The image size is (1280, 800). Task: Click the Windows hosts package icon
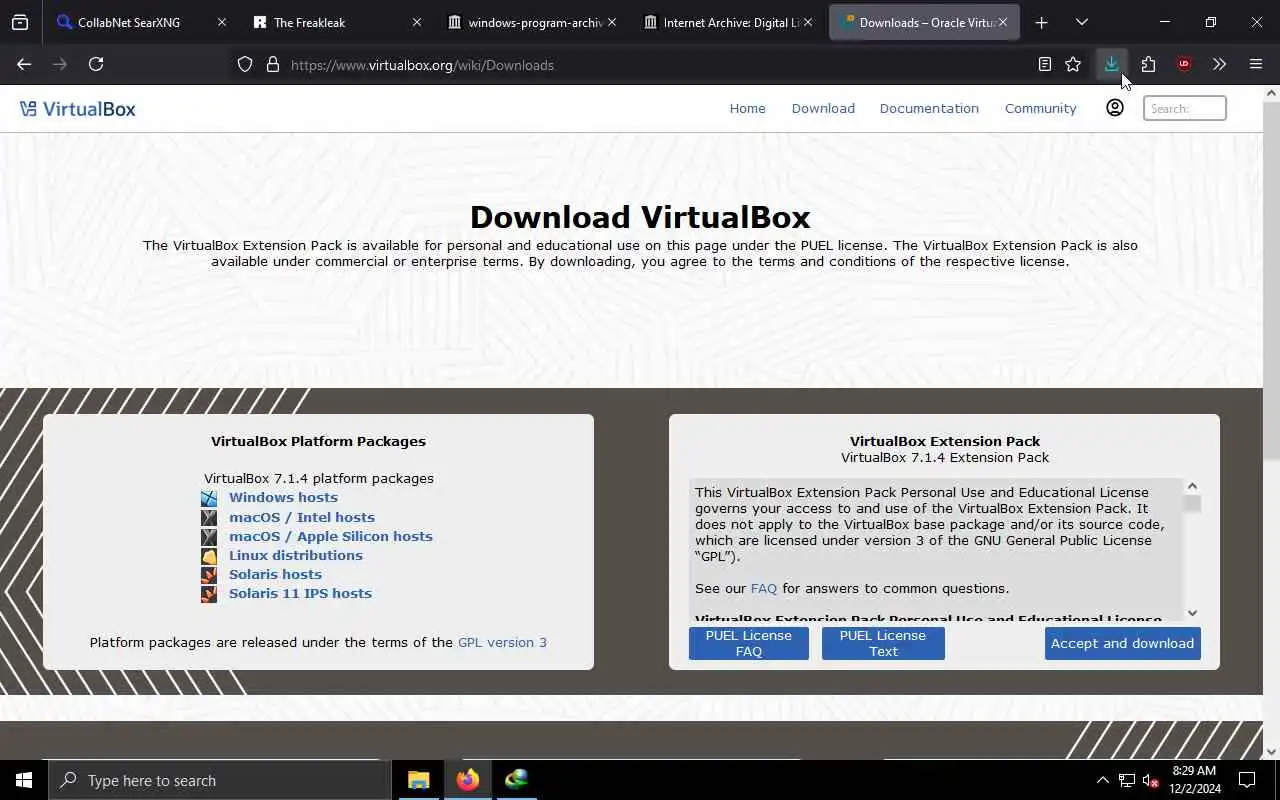coord(209,498)
